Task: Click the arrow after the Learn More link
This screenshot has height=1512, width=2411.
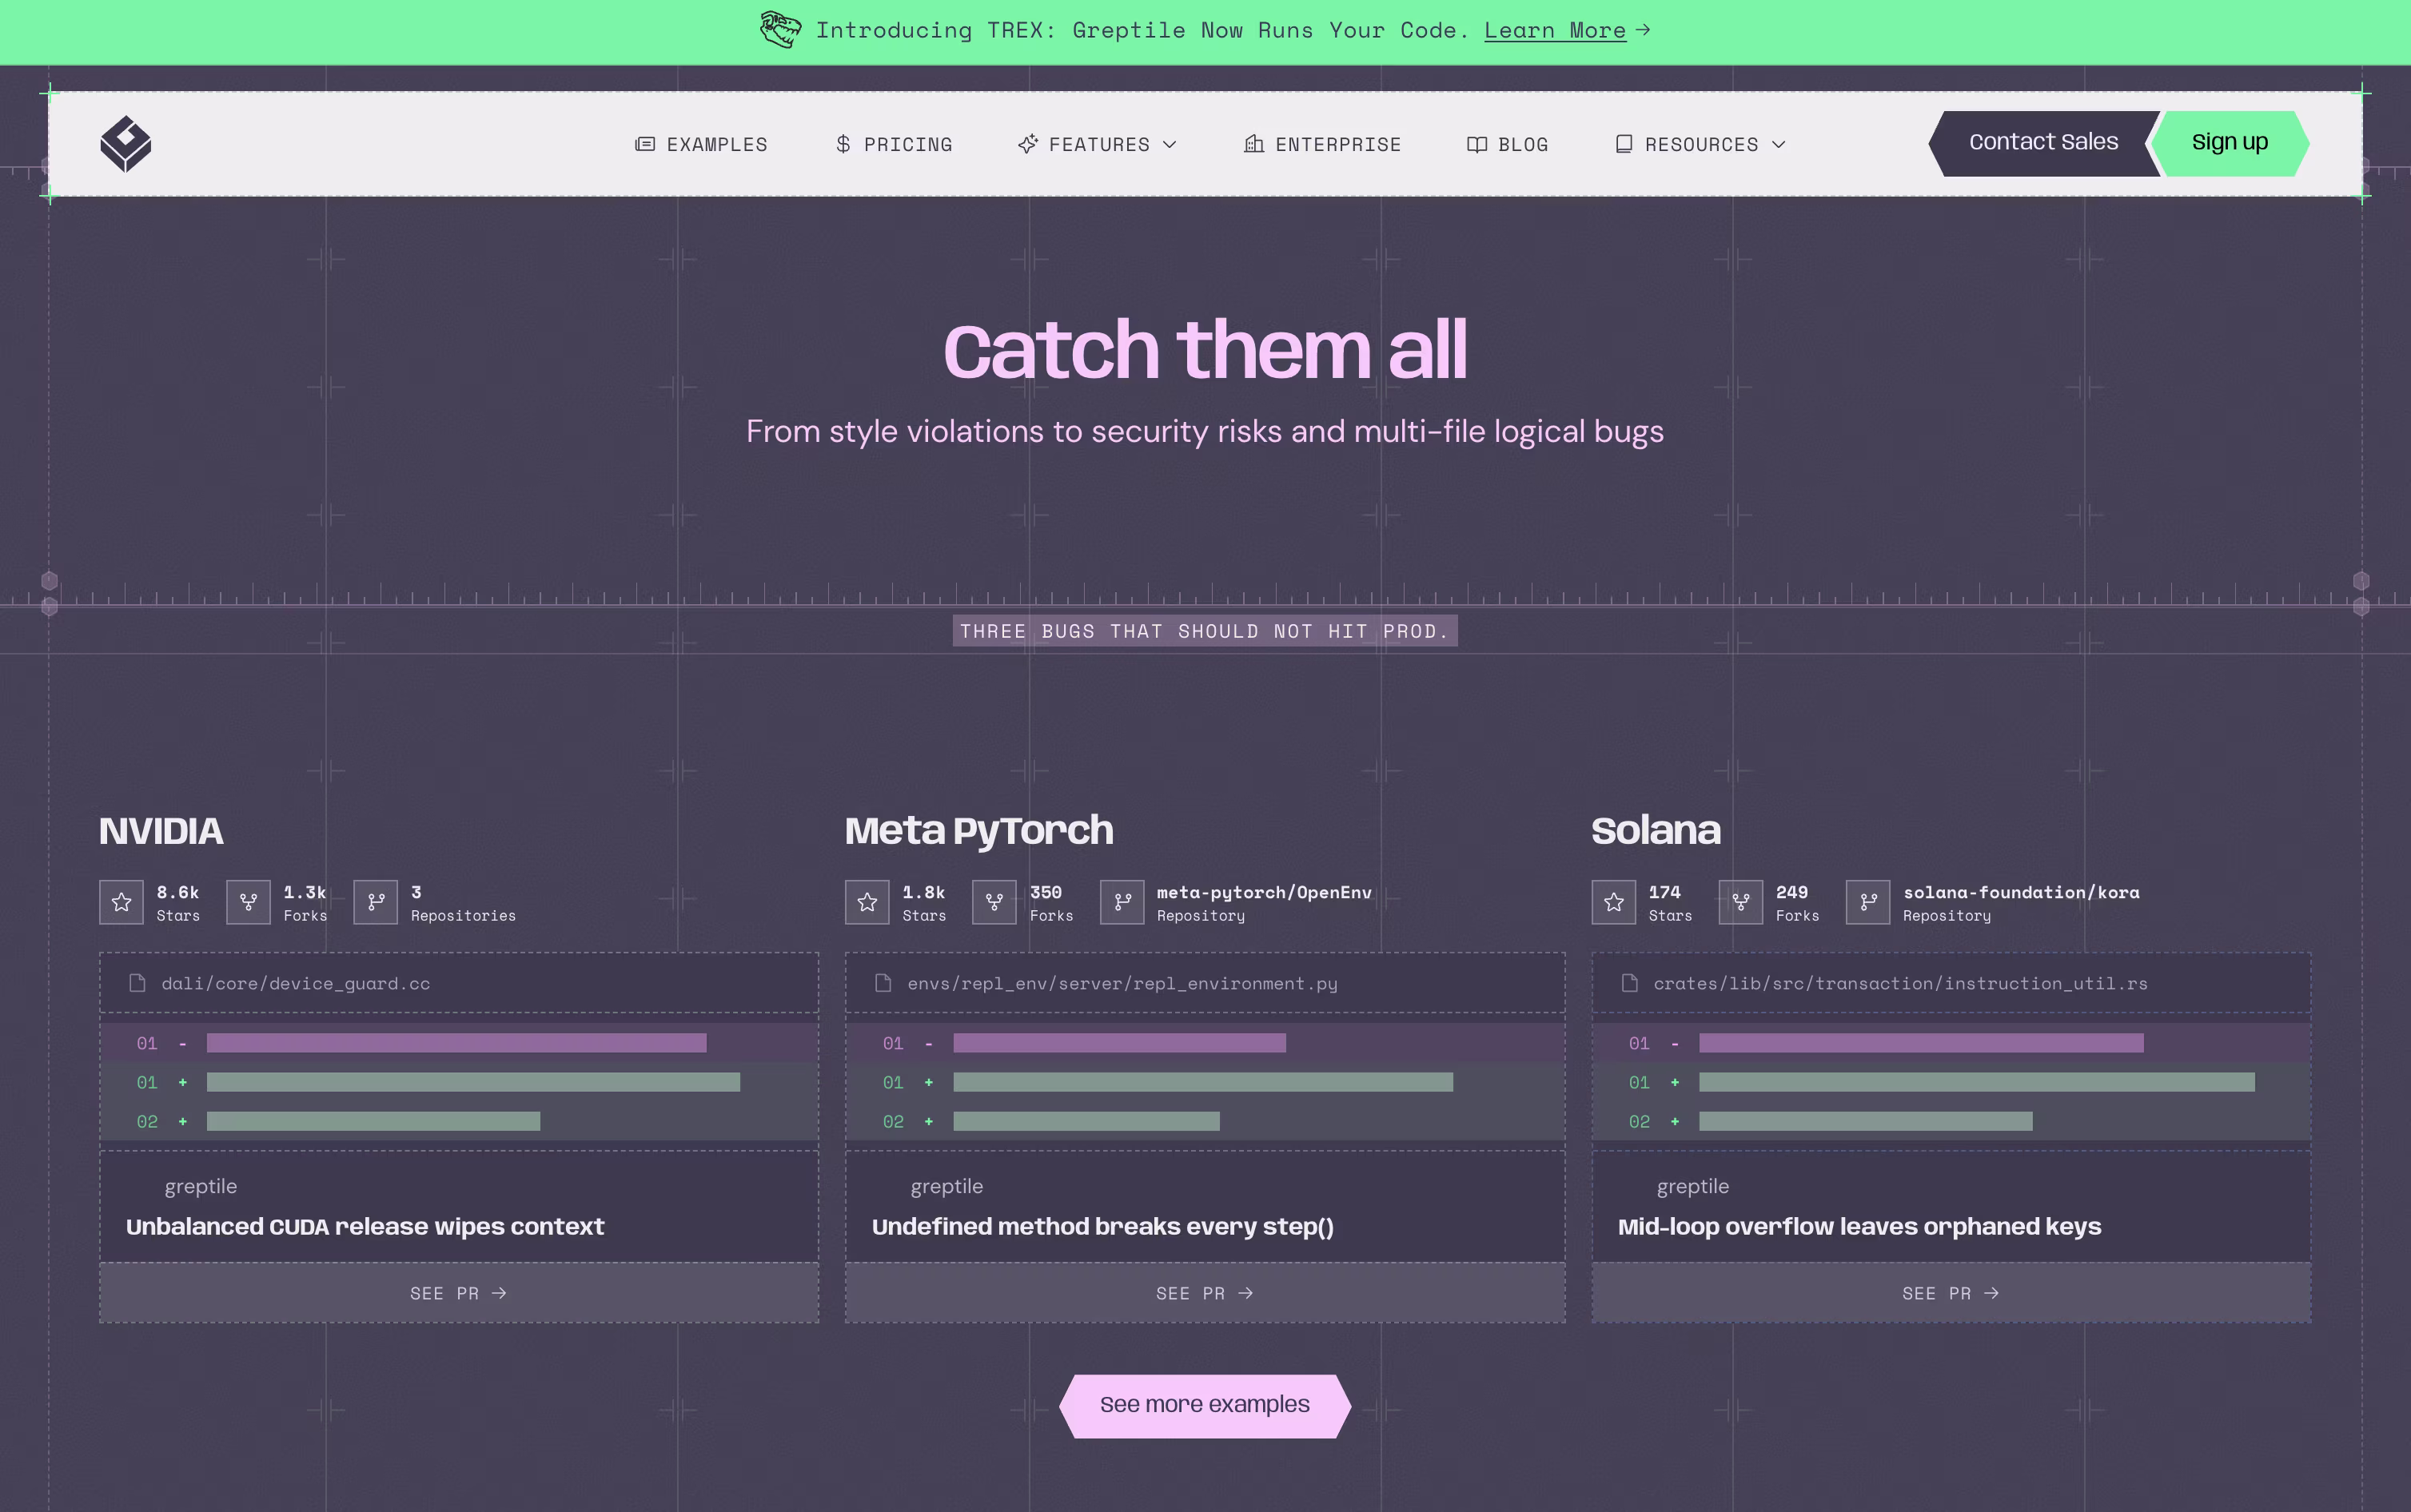Action: click(x=1643, y=30)
